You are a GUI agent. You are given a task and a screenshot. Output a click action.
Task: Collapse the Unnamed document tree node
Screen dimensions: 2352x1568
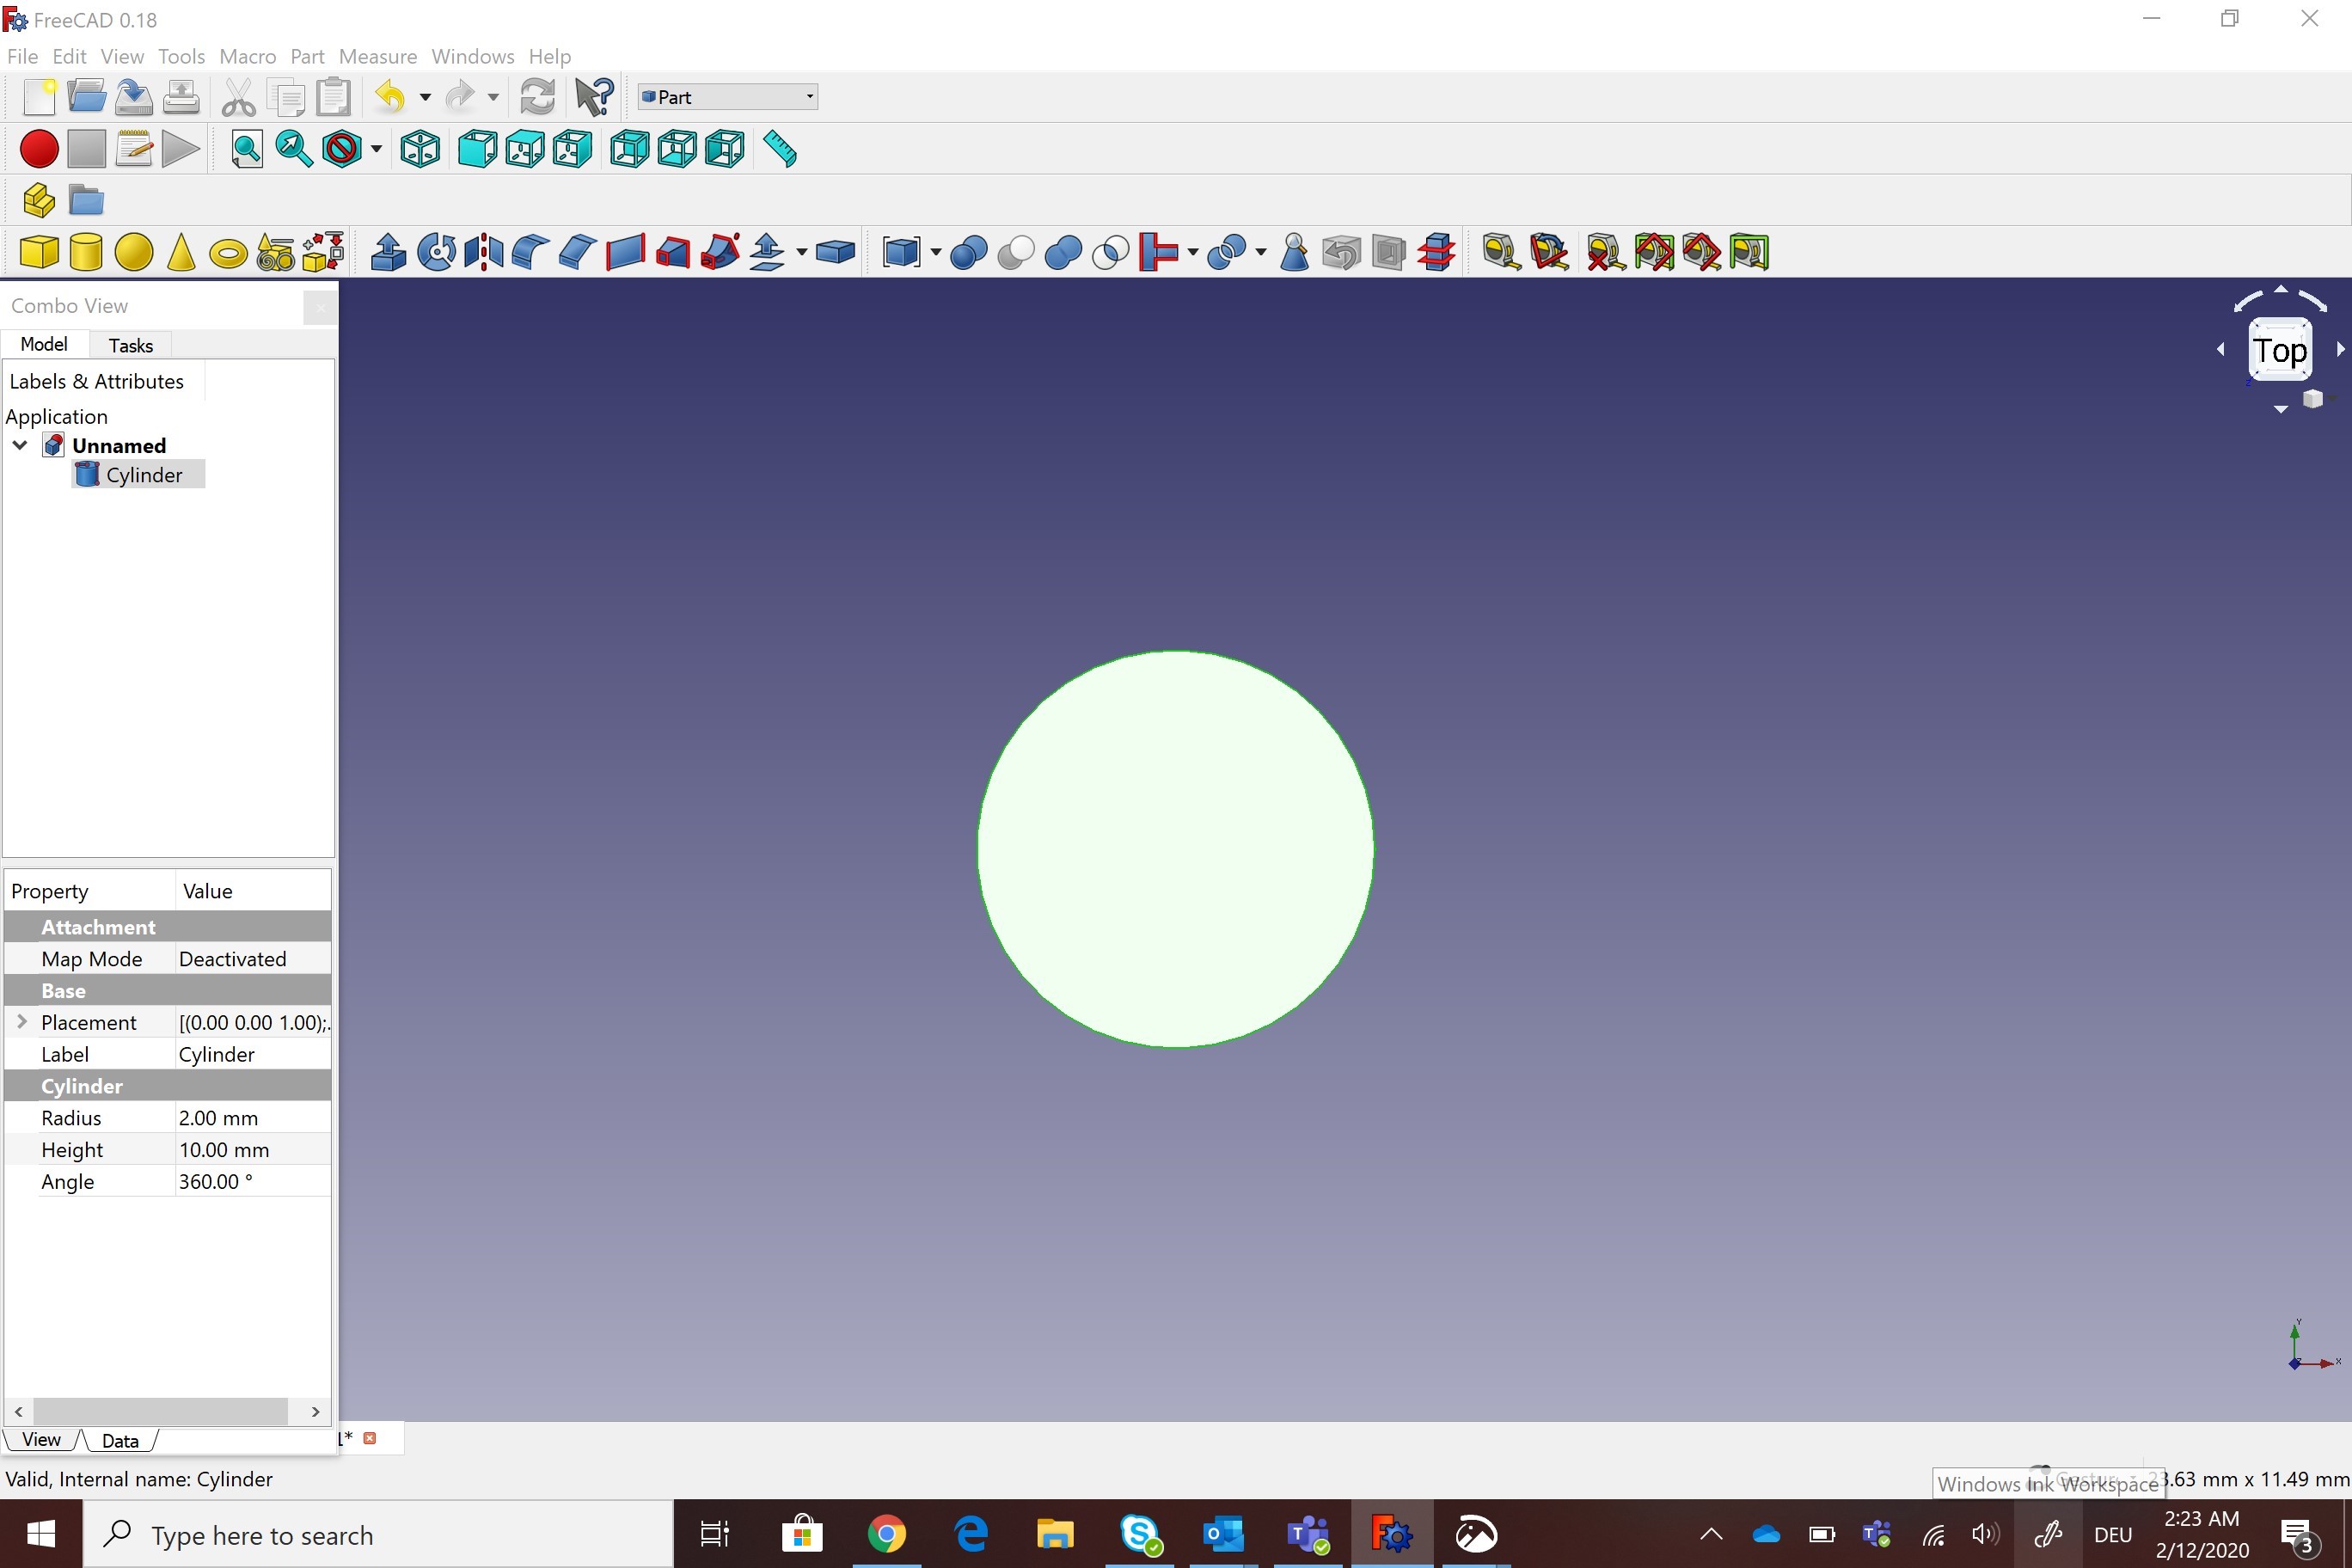pos(20,445)
